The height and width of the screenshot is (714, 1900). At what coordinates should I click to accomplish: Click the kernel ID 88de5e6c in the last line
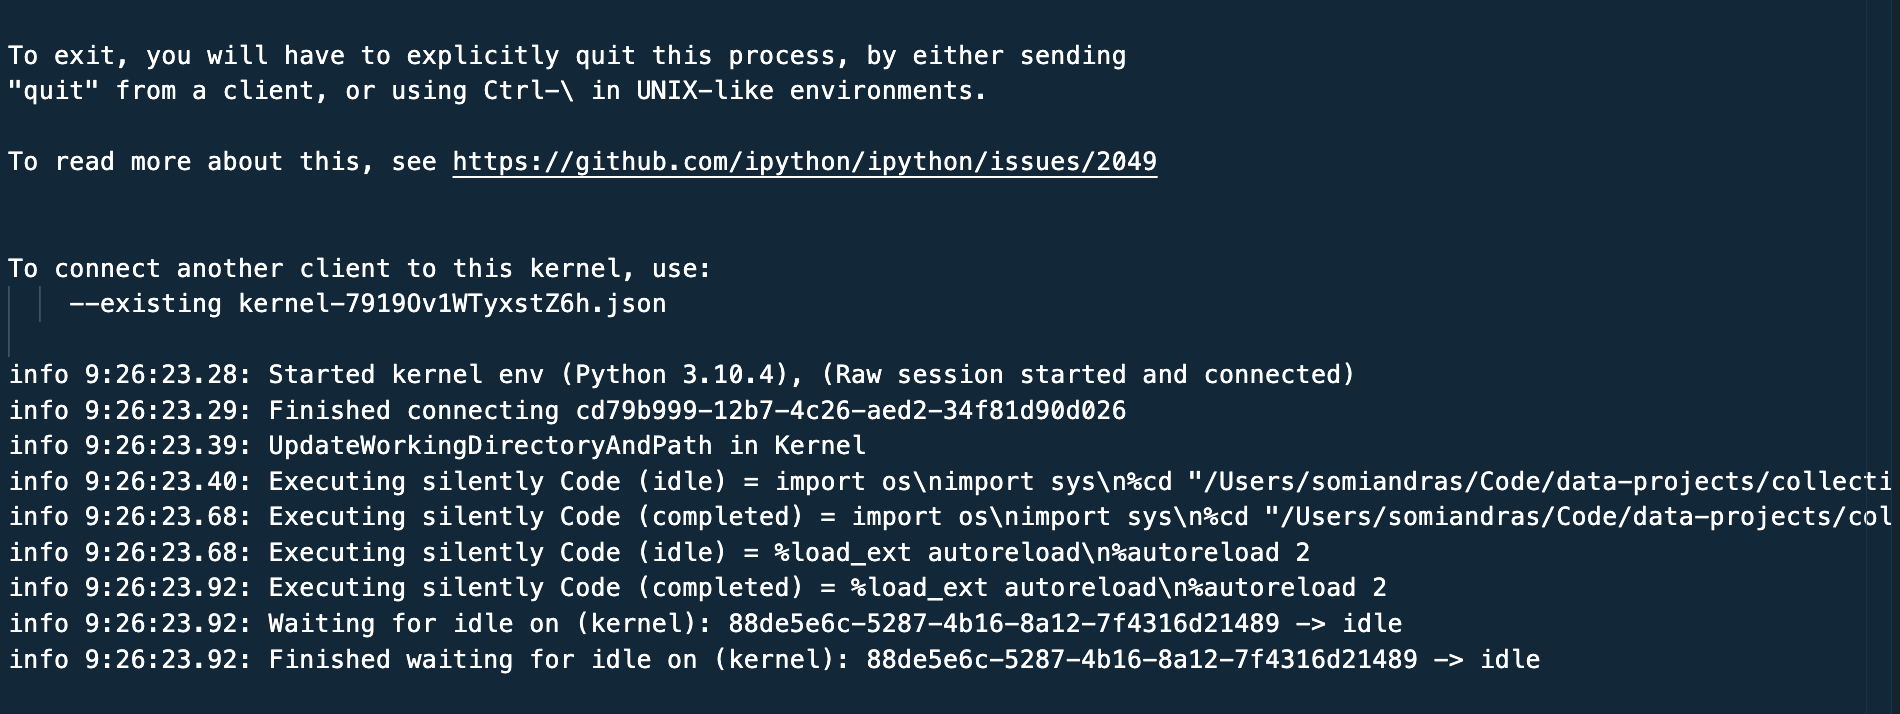(x=1142, y=660)
